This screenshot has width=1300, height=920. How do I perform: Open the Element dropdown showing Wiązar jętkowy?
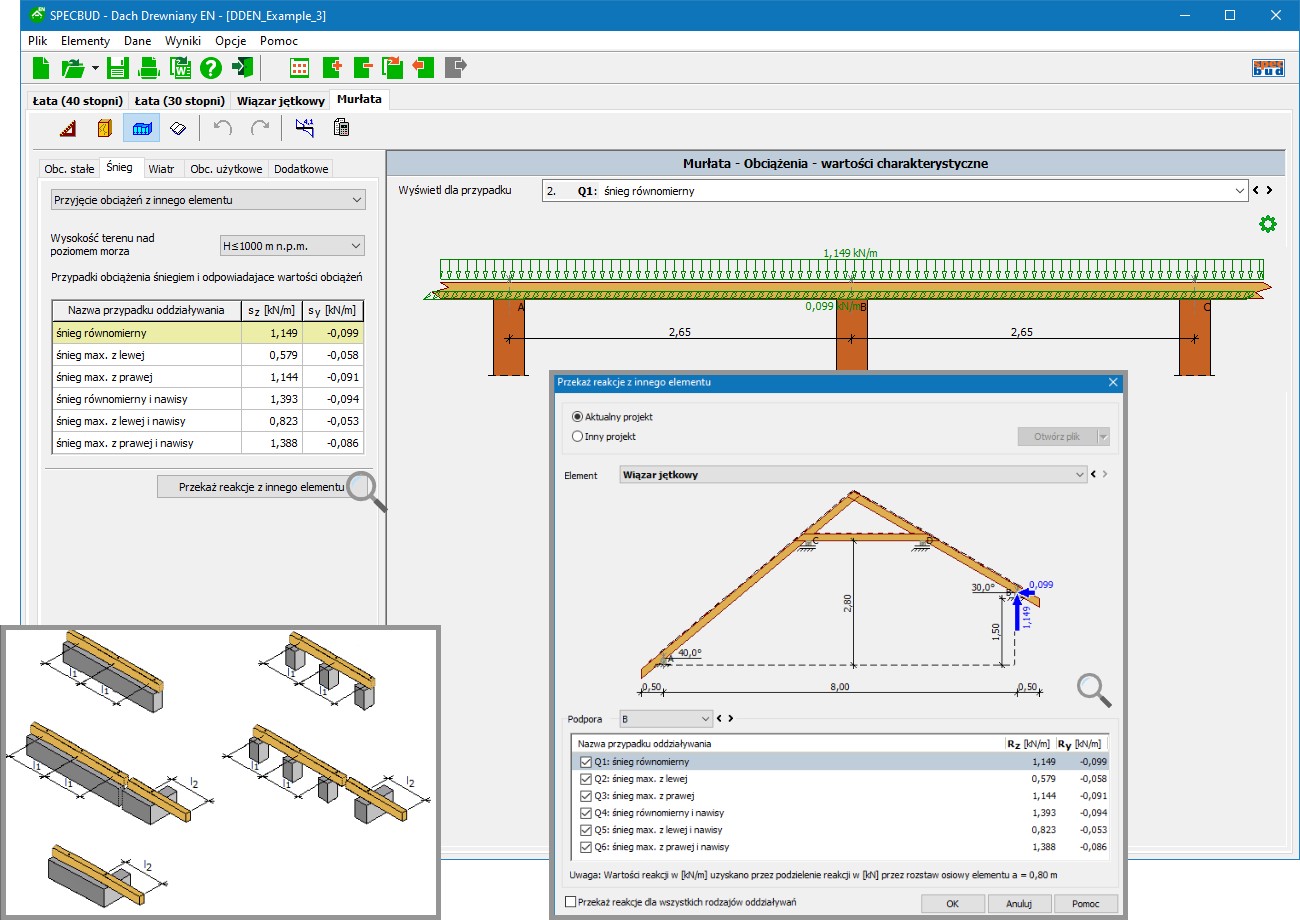pyautogui.click(x=852, y=475)
